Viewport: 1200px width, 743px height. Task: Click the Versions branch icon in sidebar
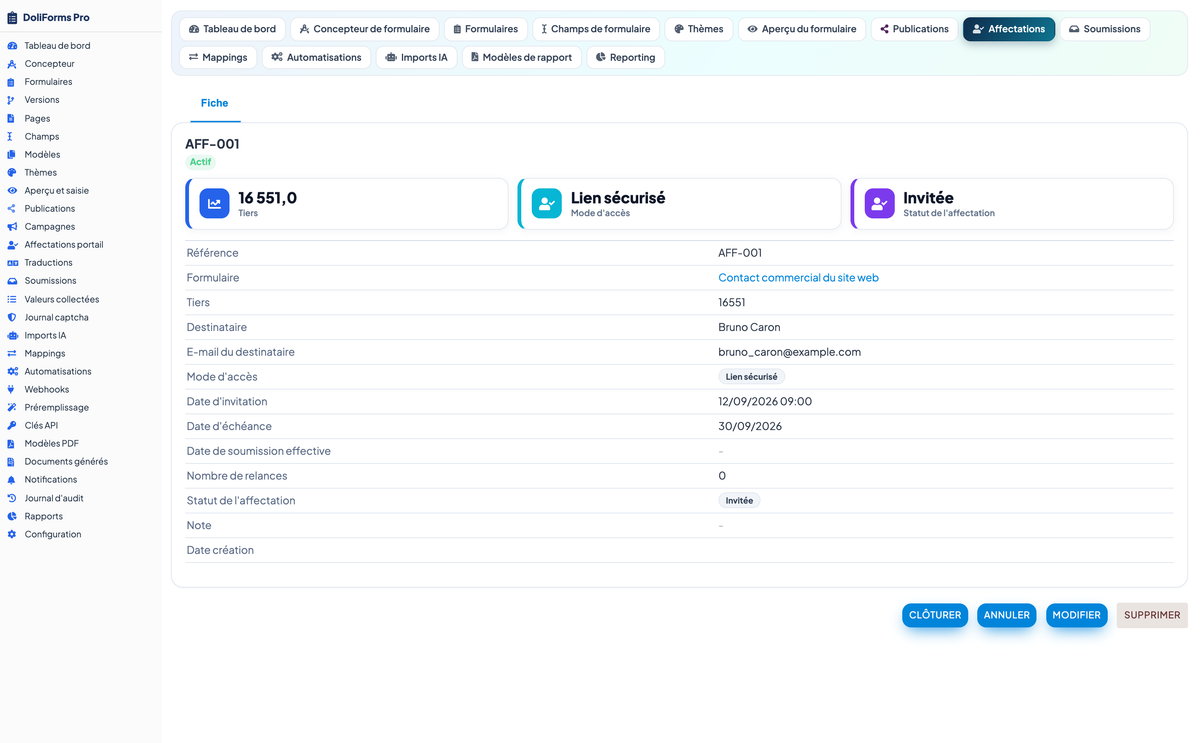click(12, 100)
